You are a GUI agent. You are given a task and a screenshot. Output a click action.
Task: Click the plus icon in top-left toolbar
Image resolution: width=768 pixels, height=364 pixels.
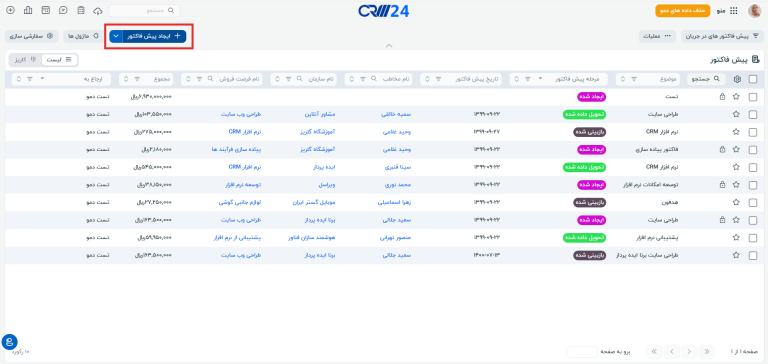point(10,10)
